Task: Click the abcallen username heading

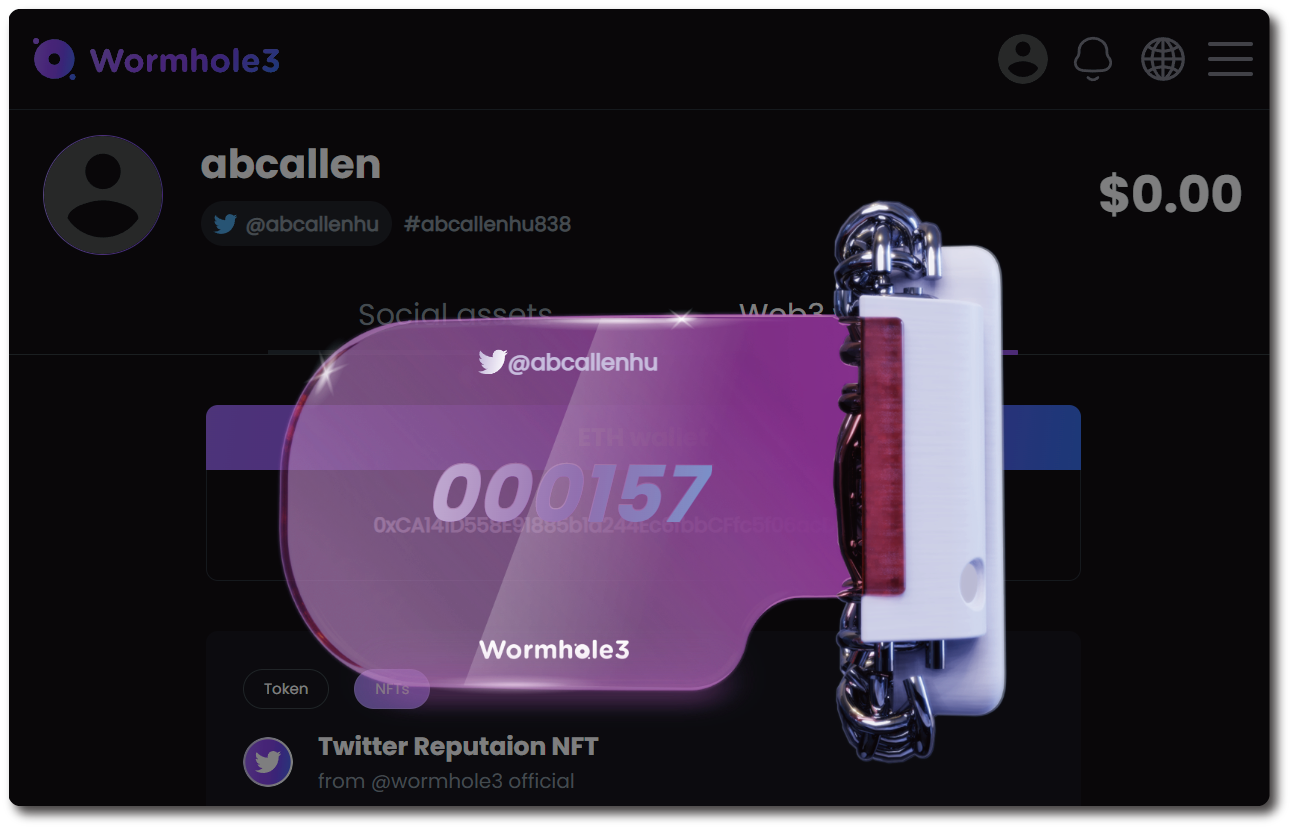Action: click(x=291, y=164)
